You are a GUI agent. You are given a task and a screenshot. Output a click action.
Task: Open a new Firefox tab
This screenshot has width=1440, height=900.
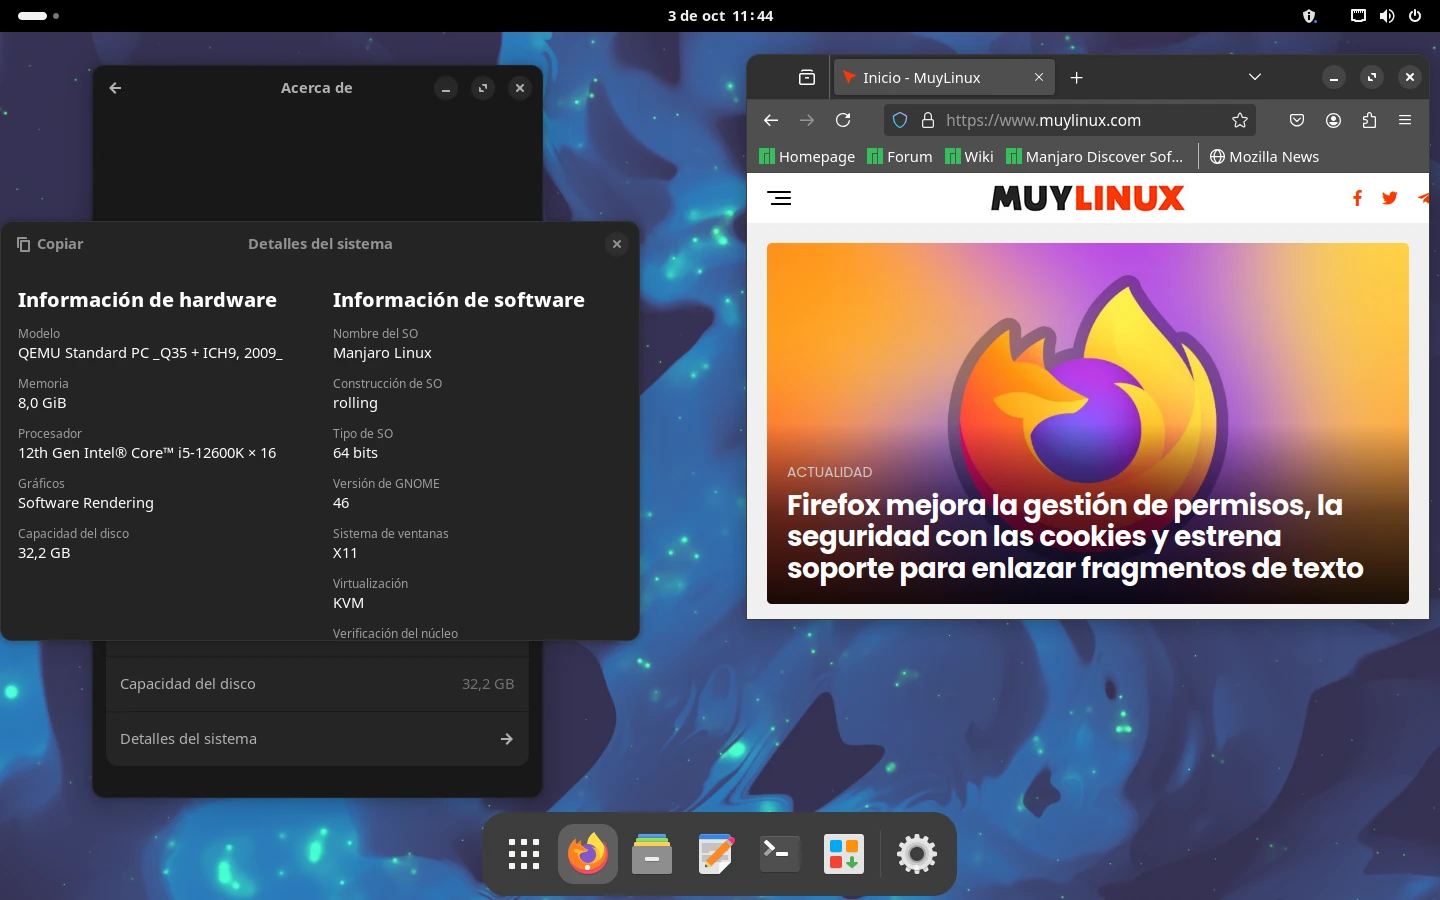point(1077,78)
